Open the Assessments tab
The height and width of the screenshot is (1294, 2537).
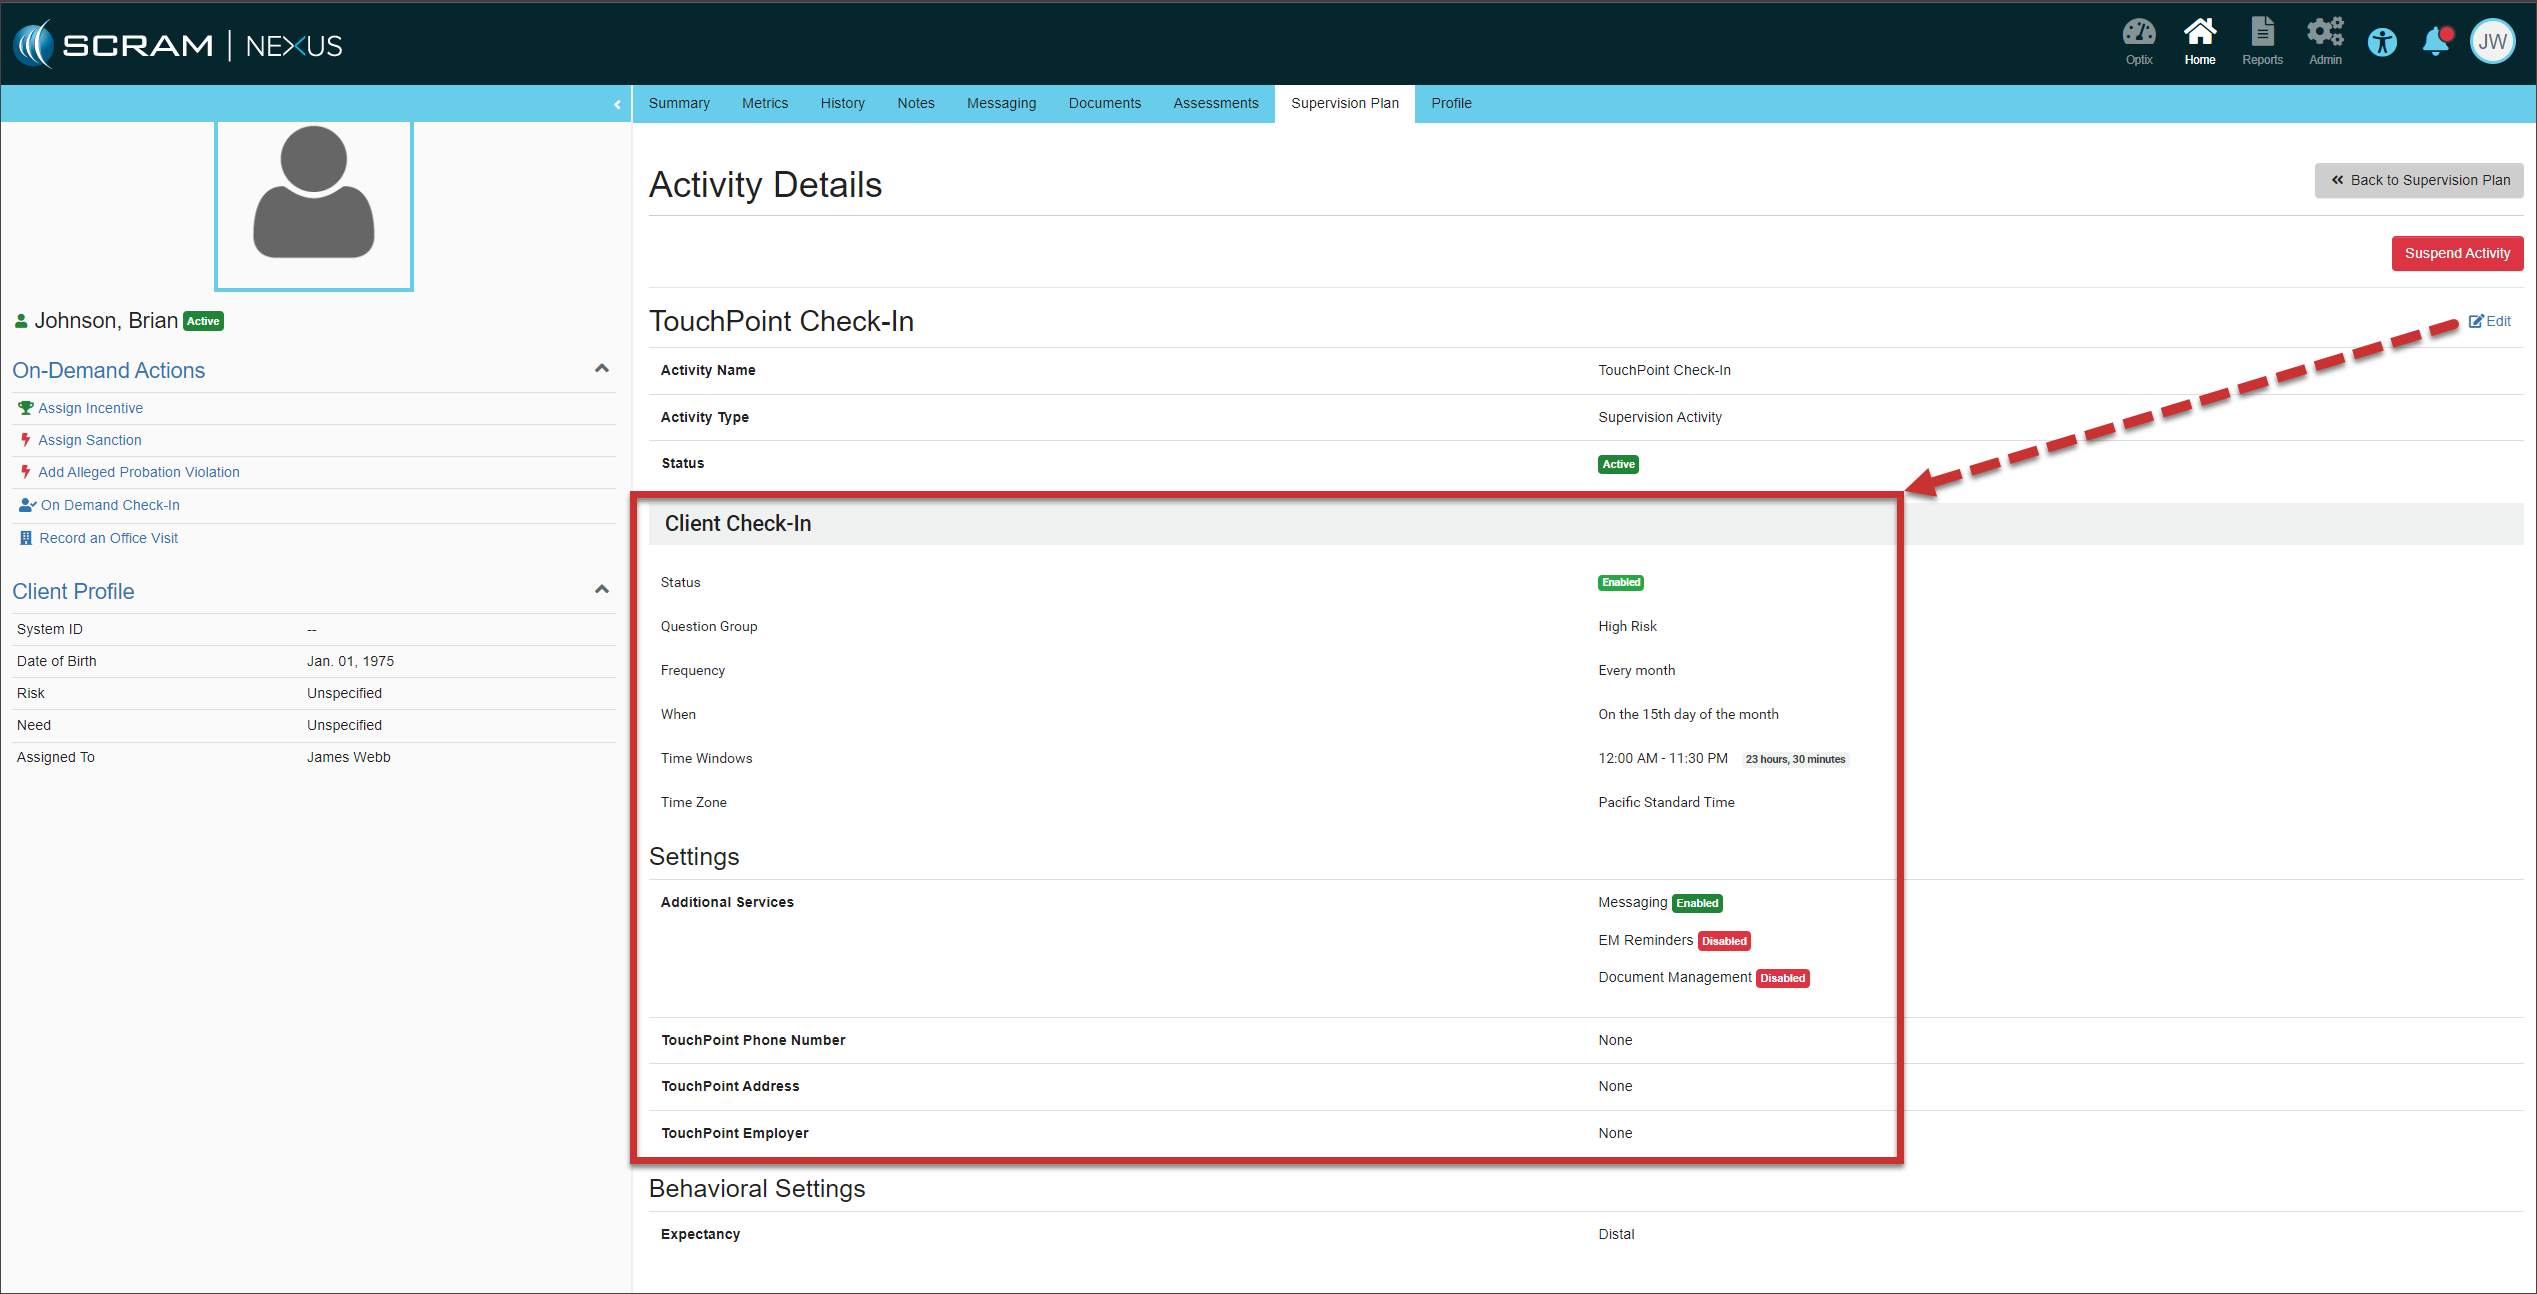tap(1215, 103)
